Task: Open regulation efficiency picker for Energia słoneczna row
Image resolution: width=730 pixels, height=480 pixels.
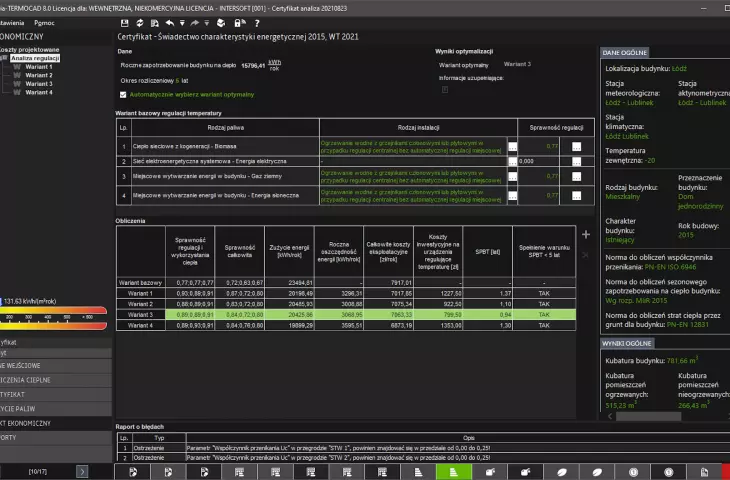Action: 576,196
